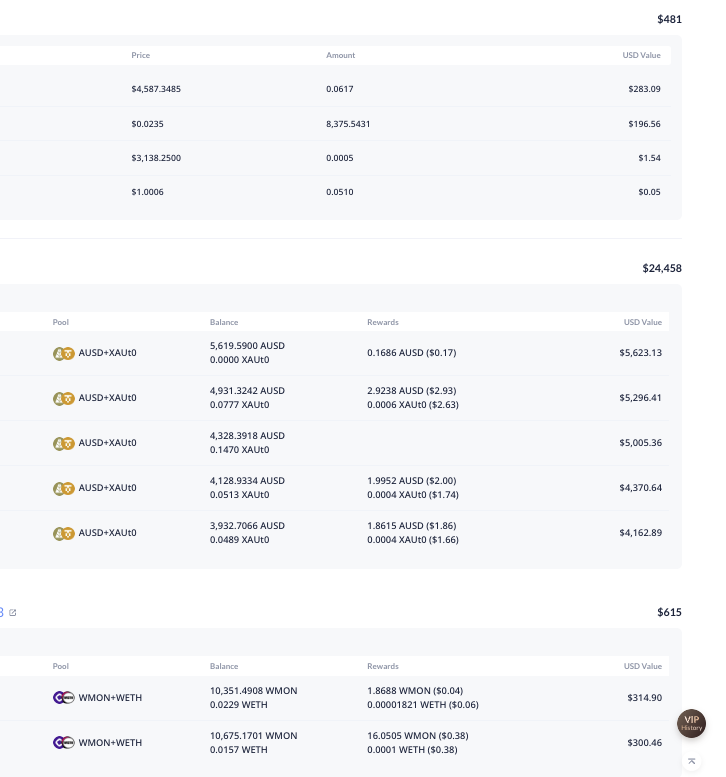Click the Pool header in AUSD+XAUt0 table

point(60,322)
